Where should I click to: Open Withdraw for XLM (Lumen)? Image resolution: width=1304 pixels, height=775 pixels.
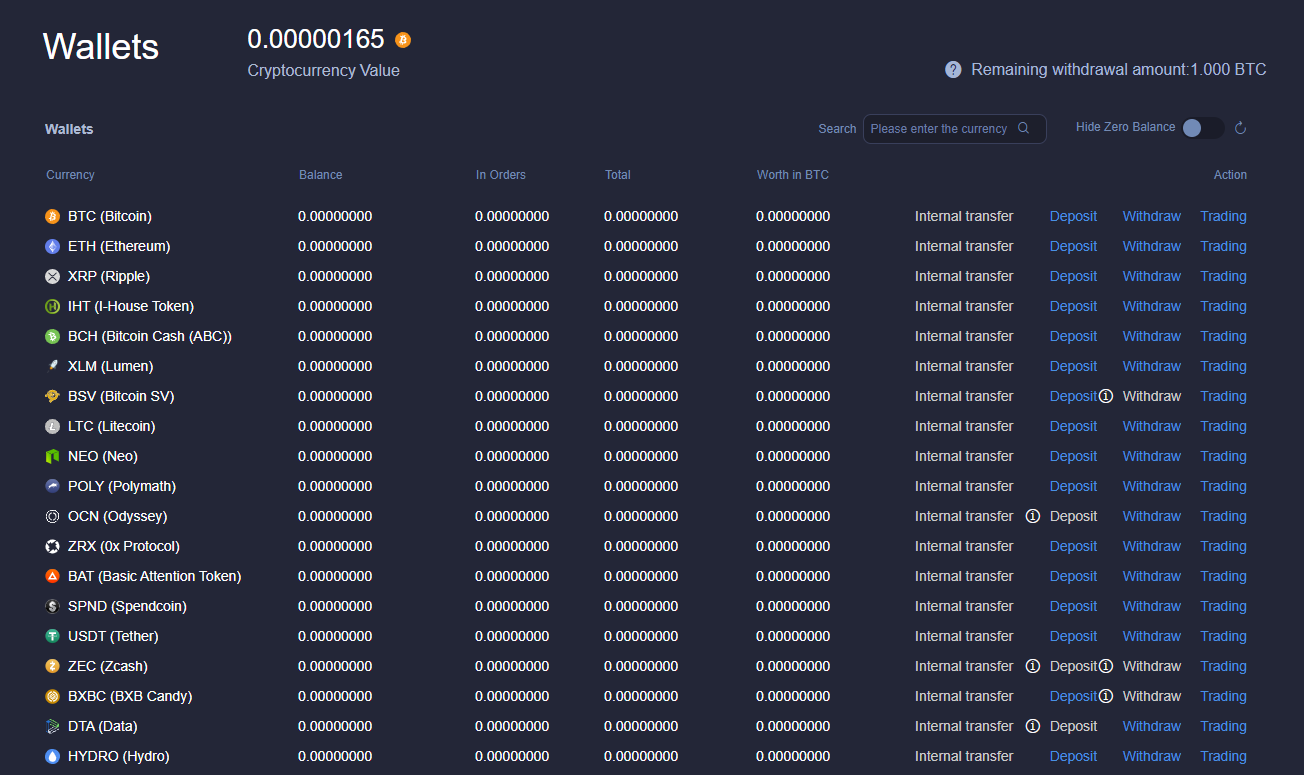pyautogui.click(x=1152, y=366)
